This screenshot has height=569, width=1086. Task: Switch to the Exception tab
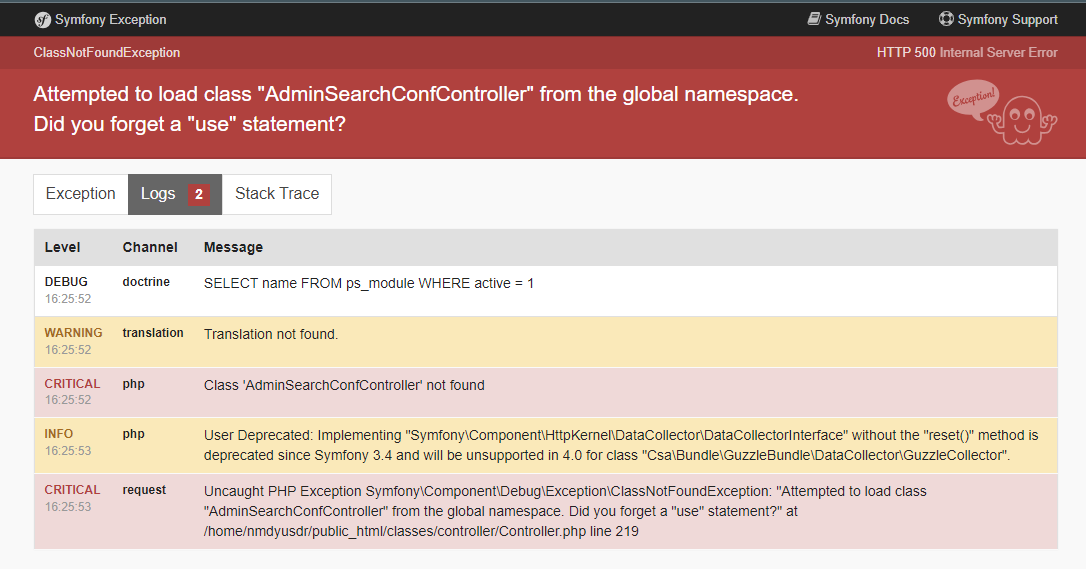pyautogui.click(x=80, y=194)
